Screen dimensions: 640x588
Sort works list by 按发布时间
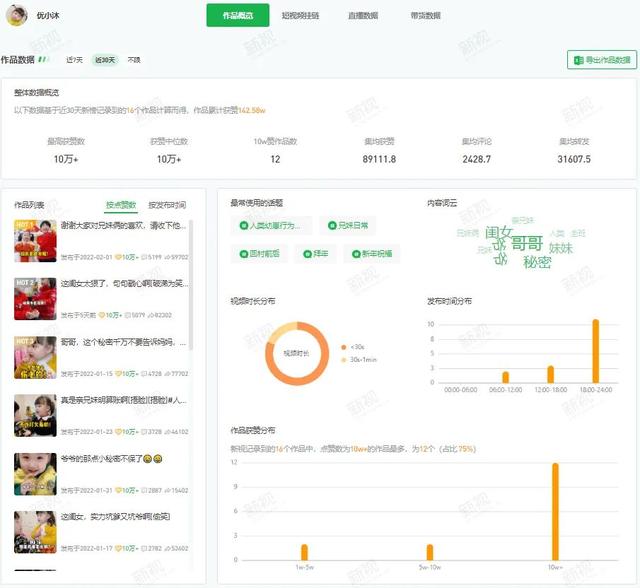(167, 204)
